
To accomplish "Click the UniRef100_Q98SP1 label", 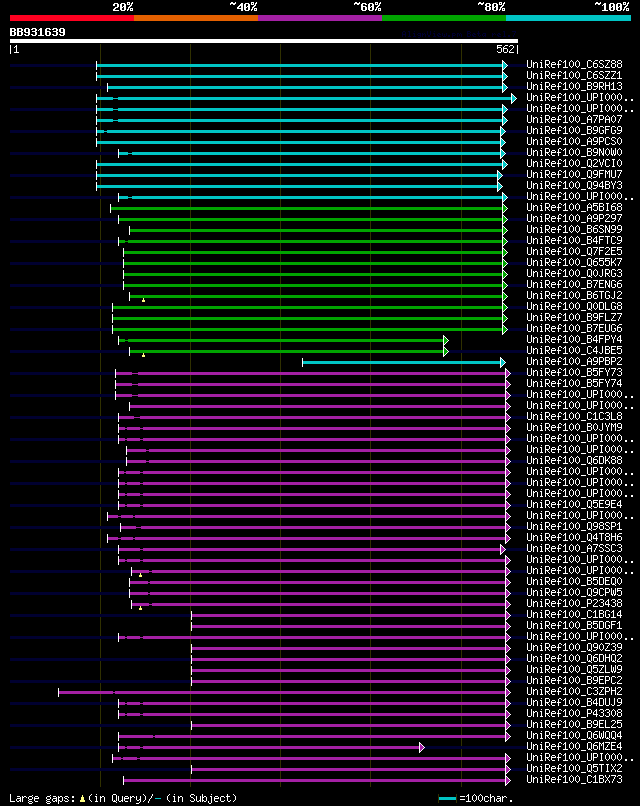I will click(574, 526).
